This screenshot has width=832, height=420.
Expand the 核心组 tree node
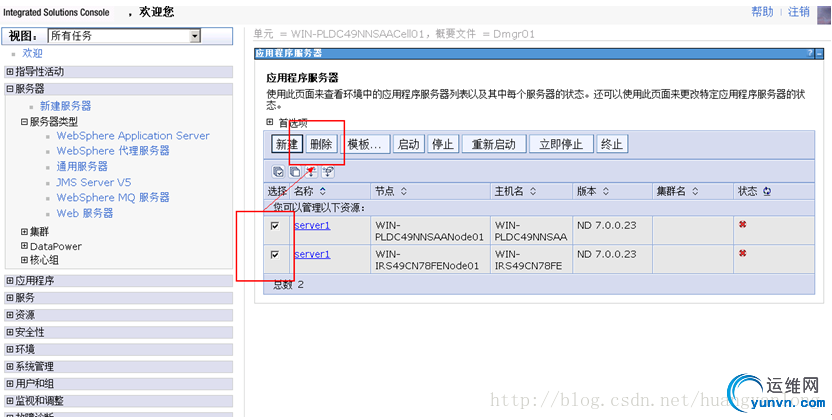point(24,260)
